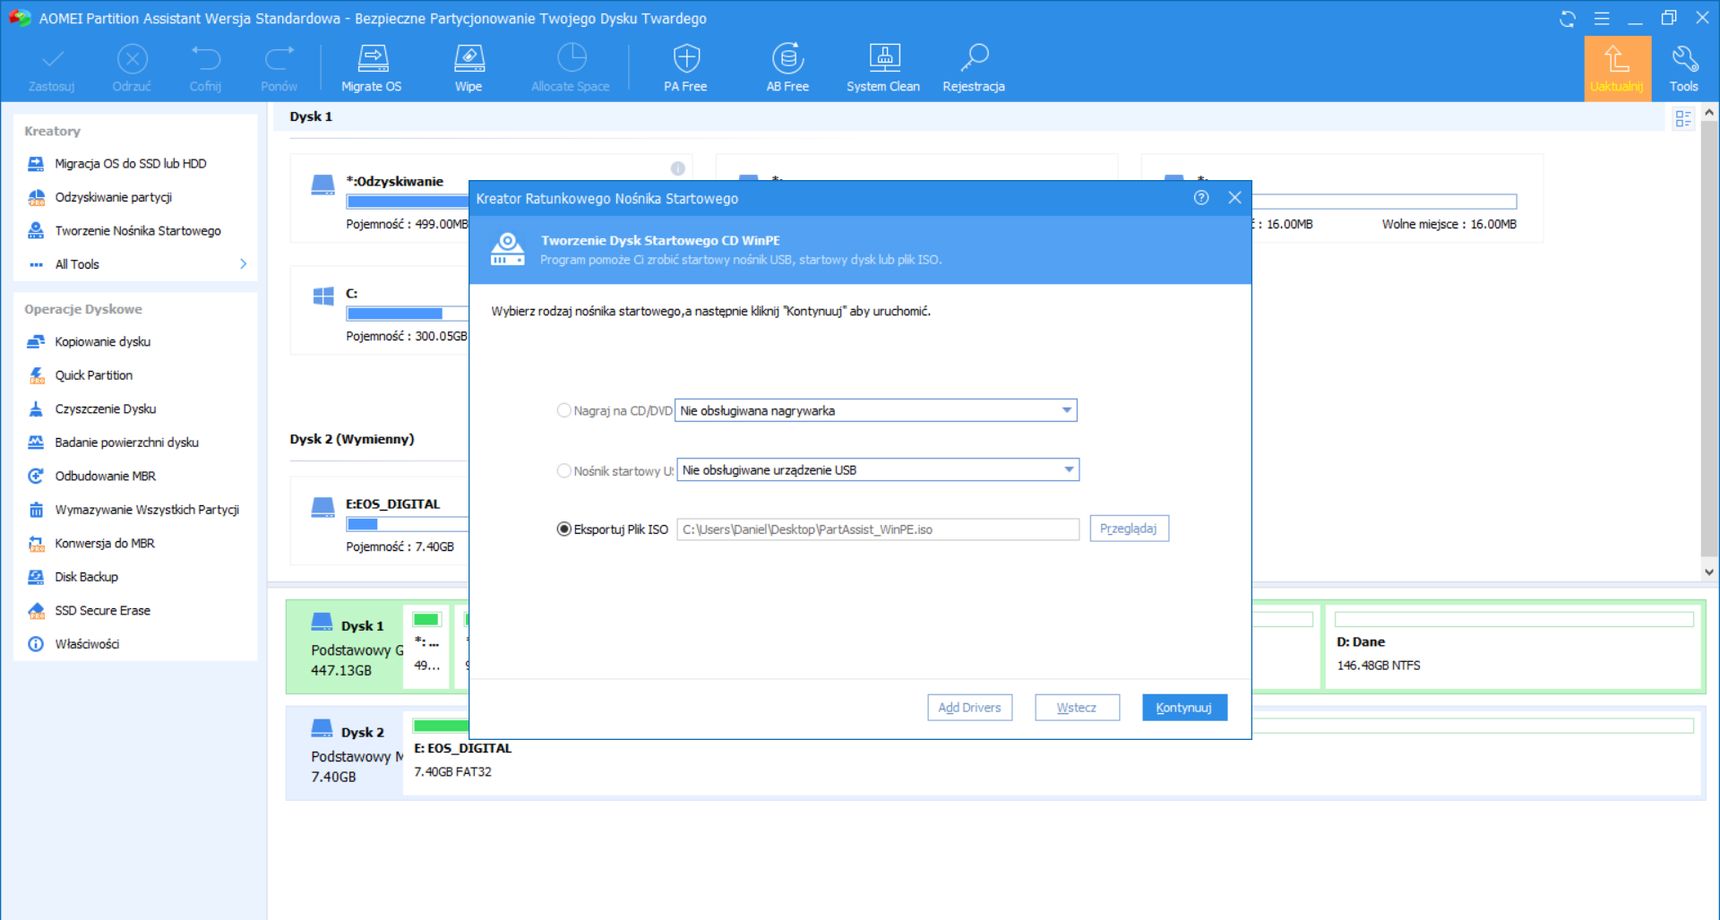Click the Przeglądaj browse button

1129,528
